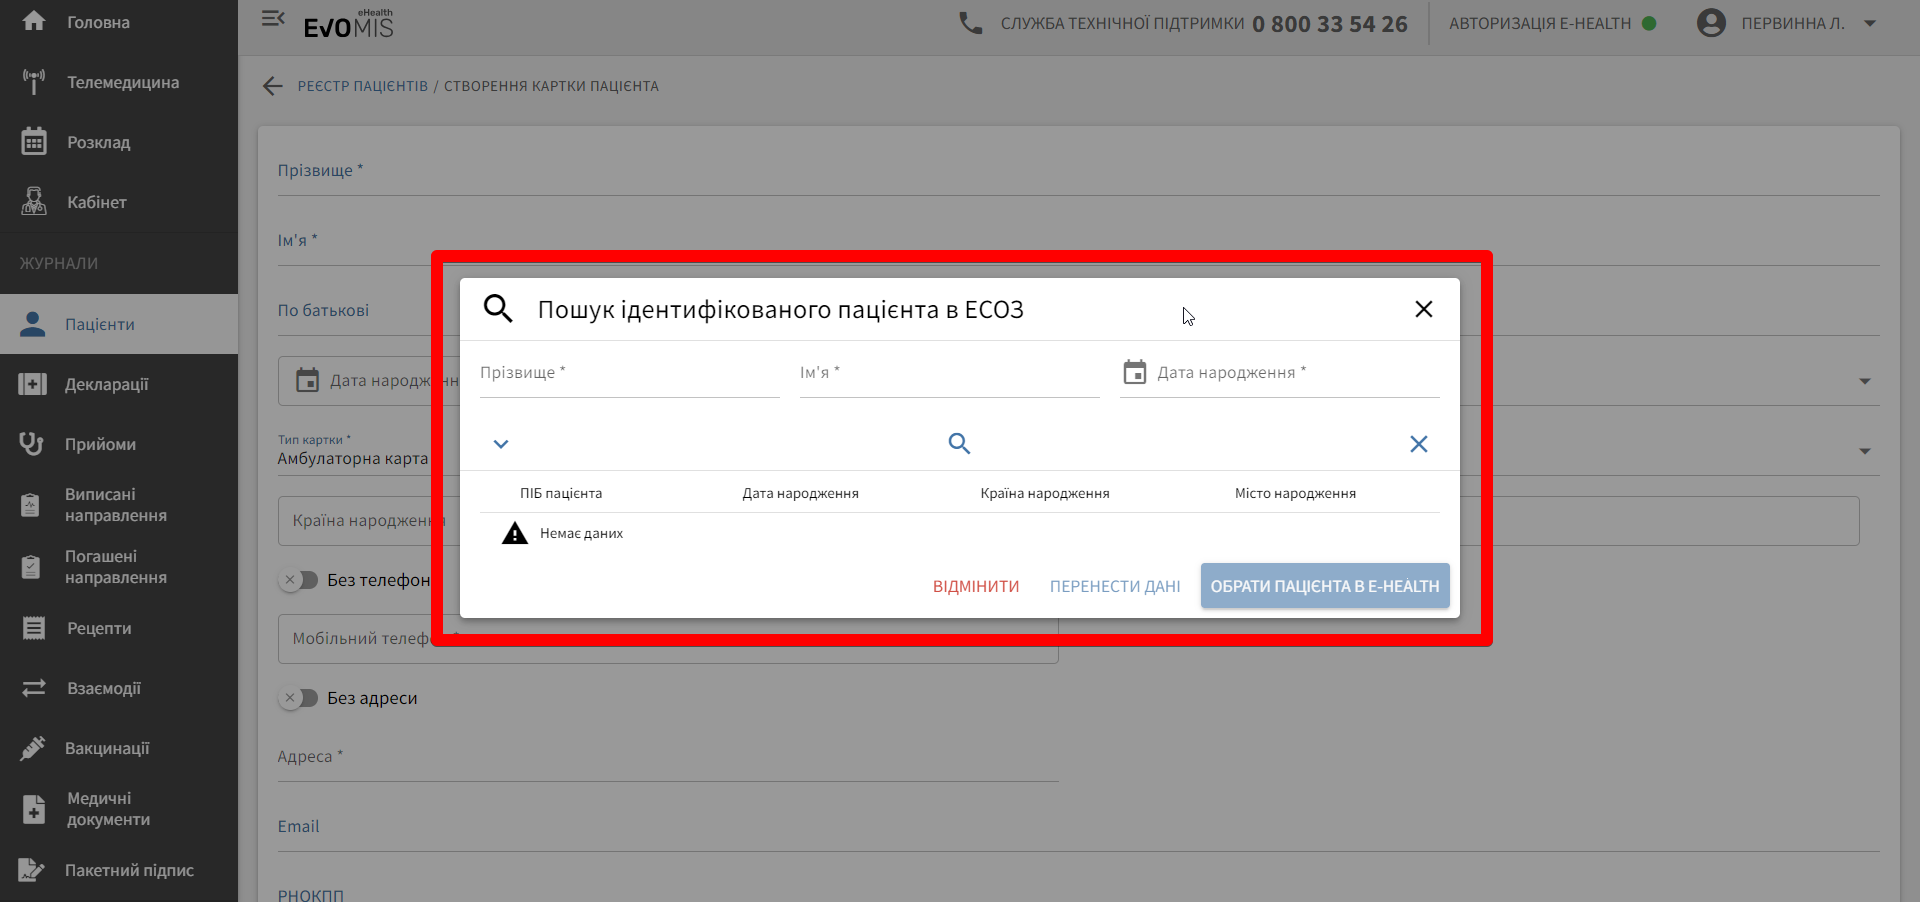Click the Рецепти sidebar icon
The height and width of the screenshot is (902, 1920).
[33, 627]
